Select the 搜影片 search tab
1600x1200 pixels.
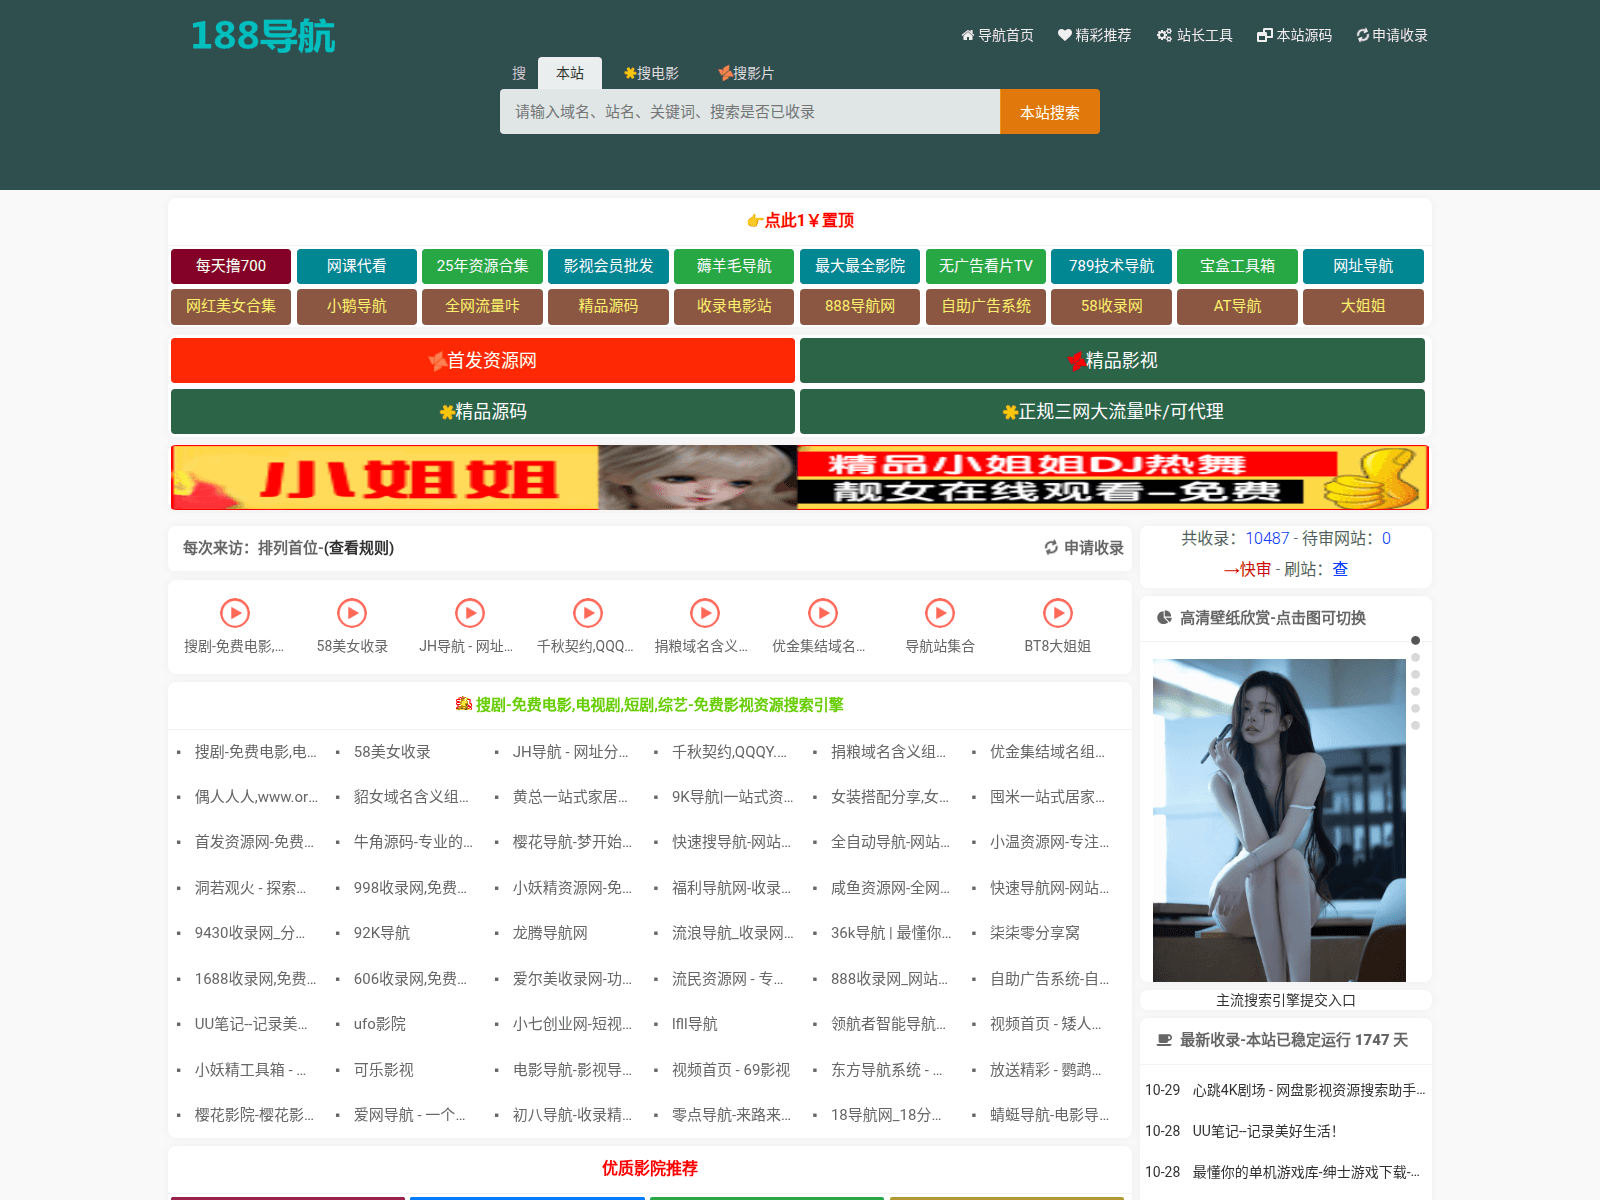pyautogui.click(x=746, y=74)
